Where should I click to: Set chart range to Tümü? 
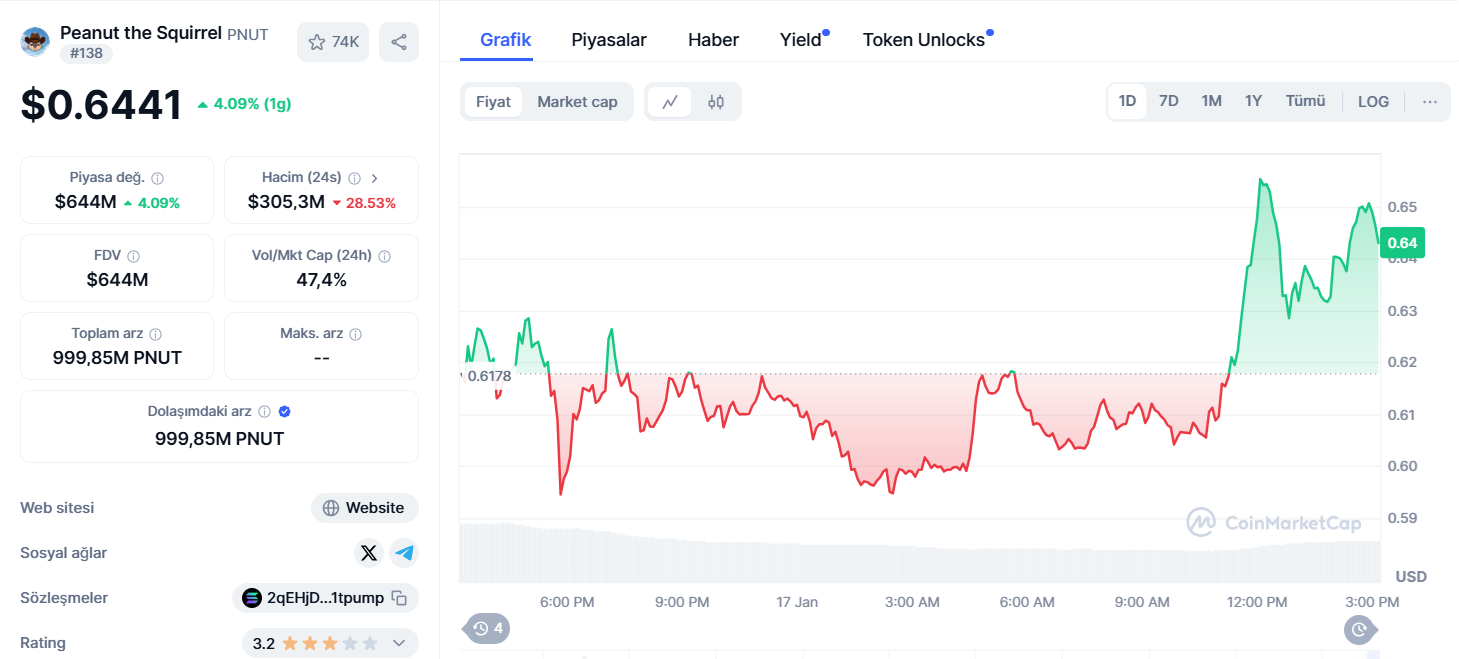pyautogui.click(x=1305, y=101)
